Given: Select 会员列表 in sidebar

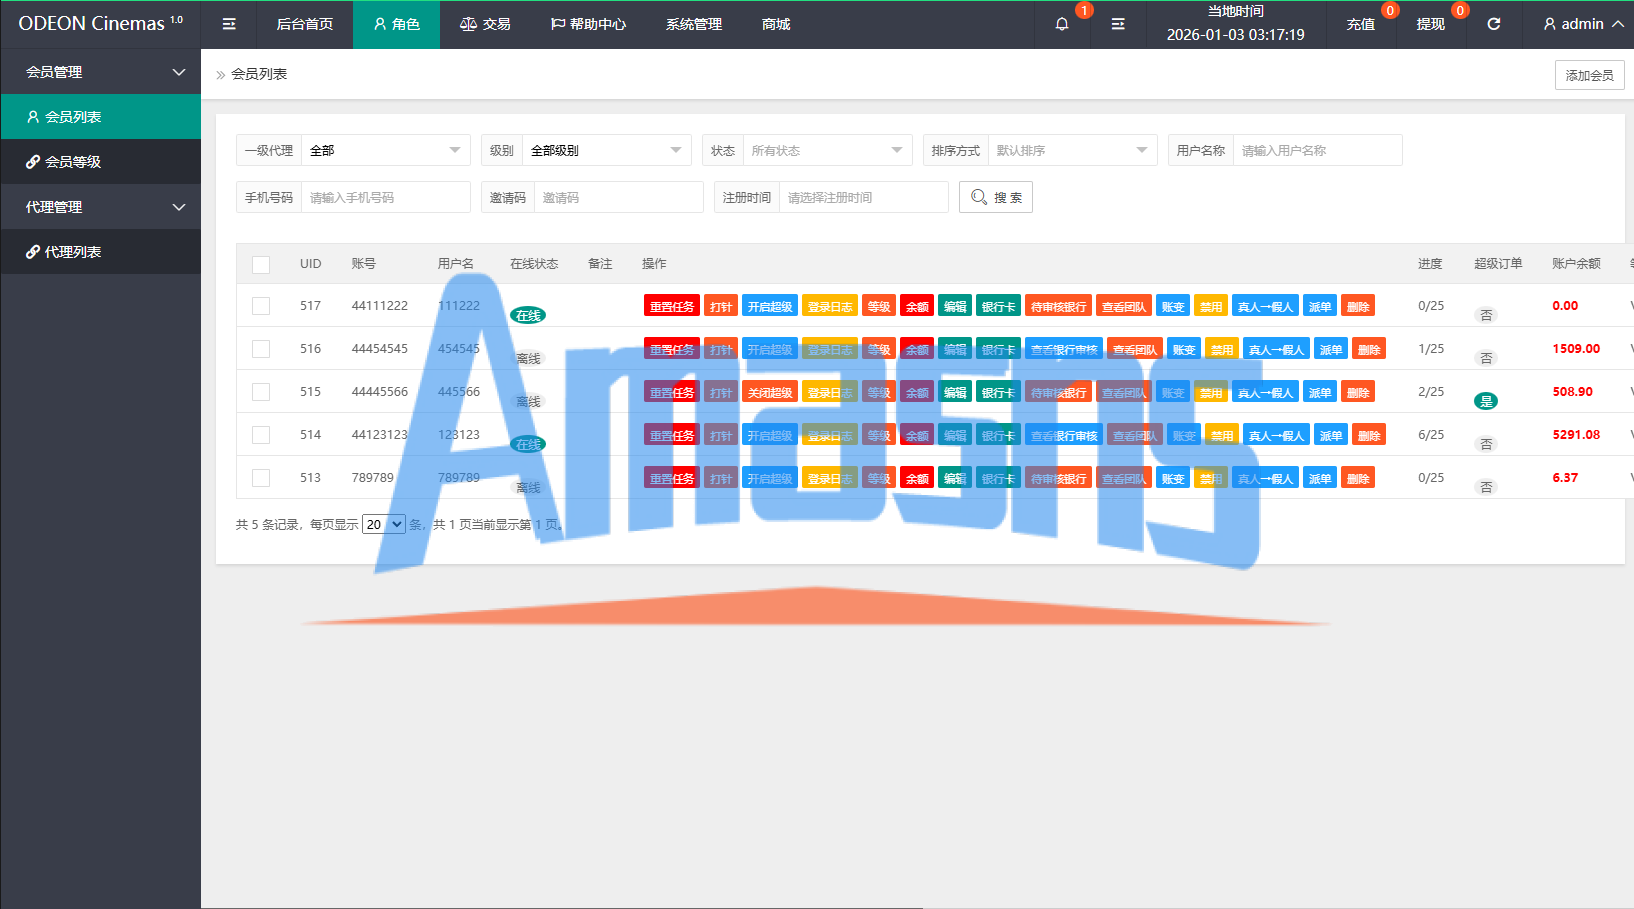Looking at the screenshot, I should point(100,117).
